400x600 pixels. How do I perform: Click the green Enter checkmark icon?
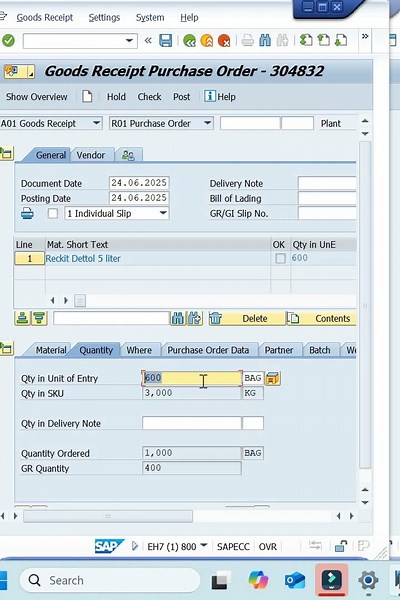(8, 40)
